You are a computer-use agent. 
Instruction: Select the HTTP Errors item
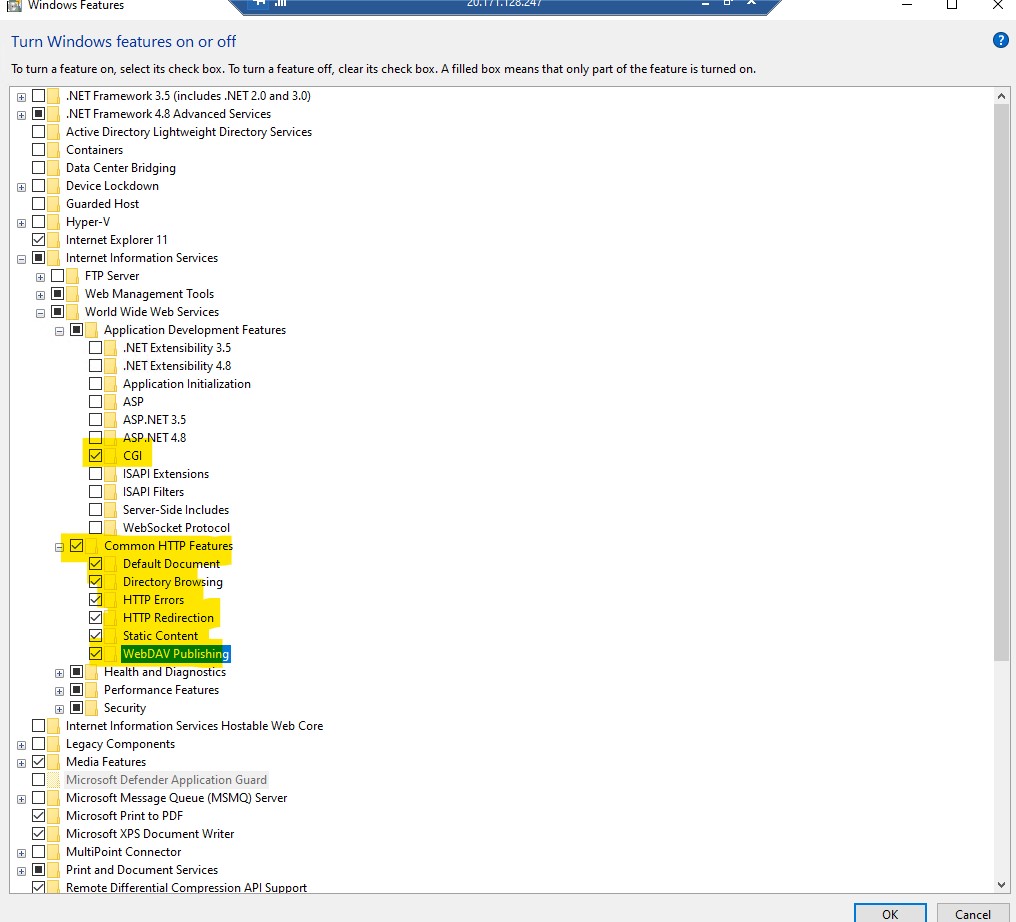coord(154,600)
